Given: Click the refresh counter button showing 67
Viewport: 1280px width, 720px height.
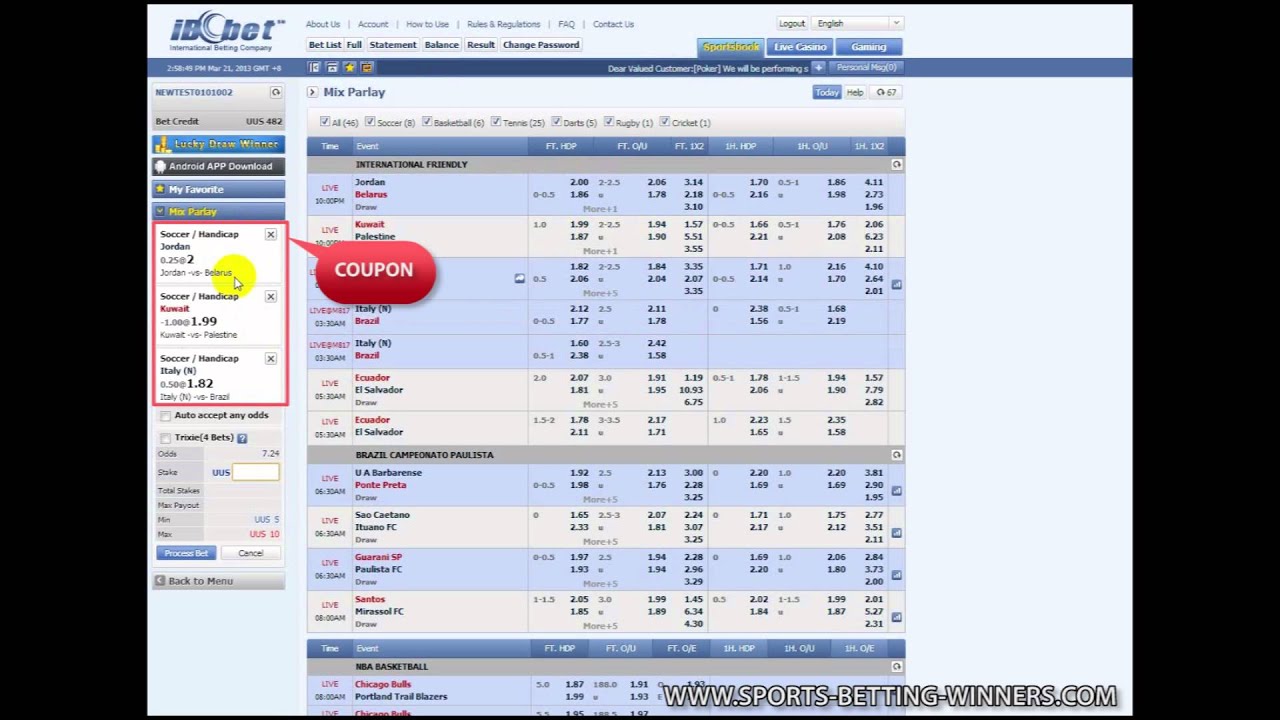Looking at the screenshot, I should coord(887,92).
